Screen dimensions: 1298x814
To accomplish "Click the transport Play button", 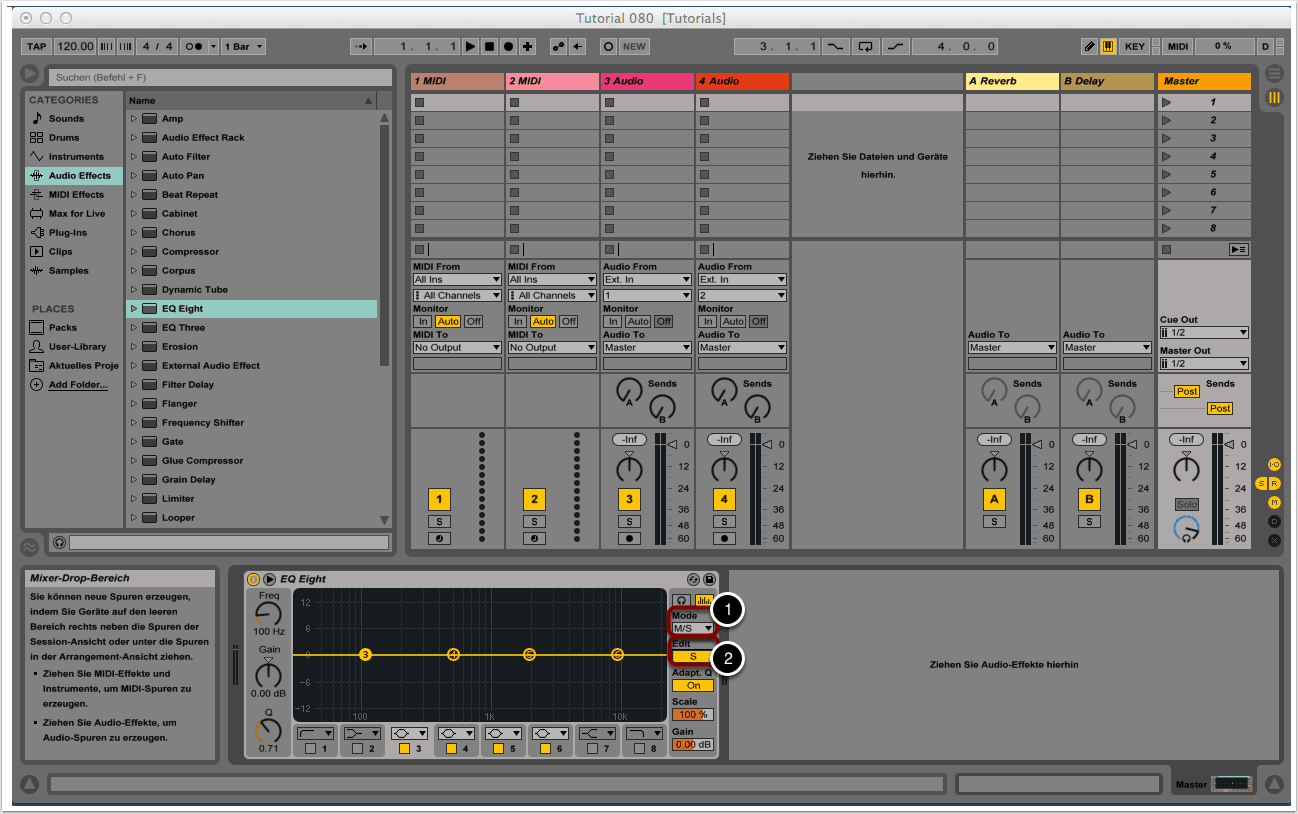I will pos(471,46).
